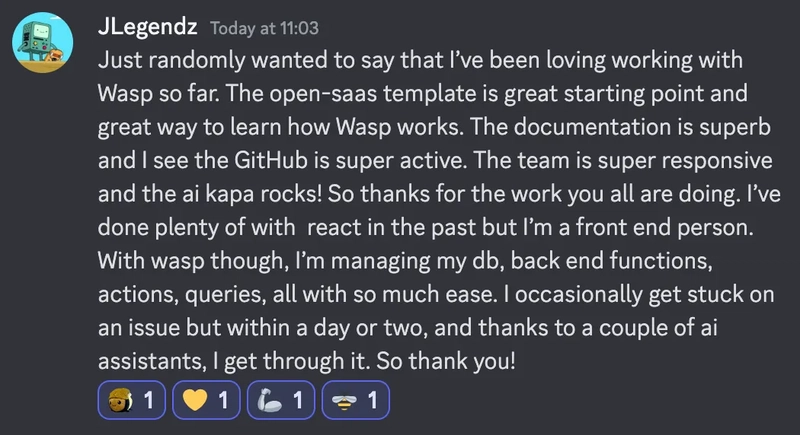
Task: Click JLegendz's BMO avatar picture
Action: pyautogui.click(x=42, y=43)
